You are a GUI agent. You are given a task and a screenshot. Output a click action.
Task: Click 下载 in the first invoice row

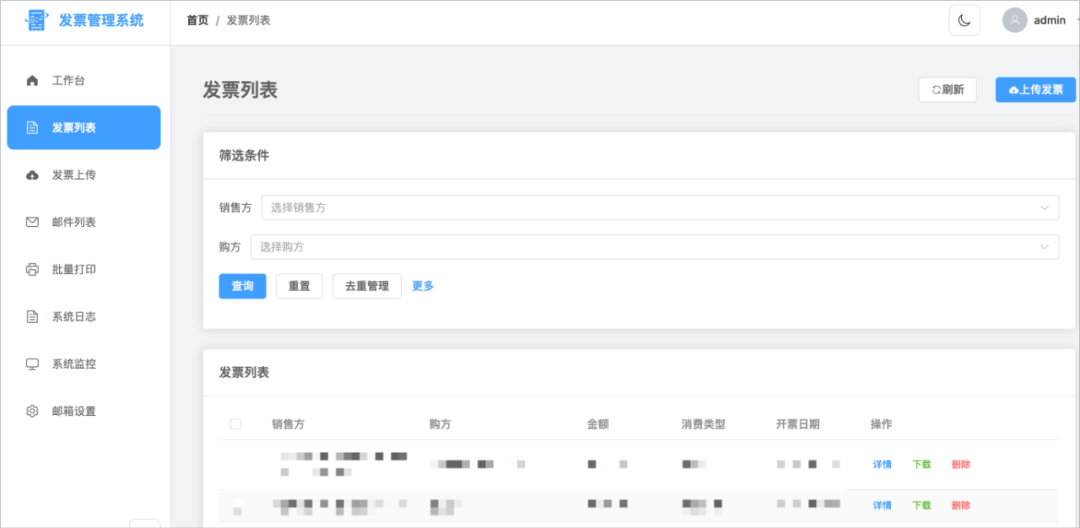(922, 464)
